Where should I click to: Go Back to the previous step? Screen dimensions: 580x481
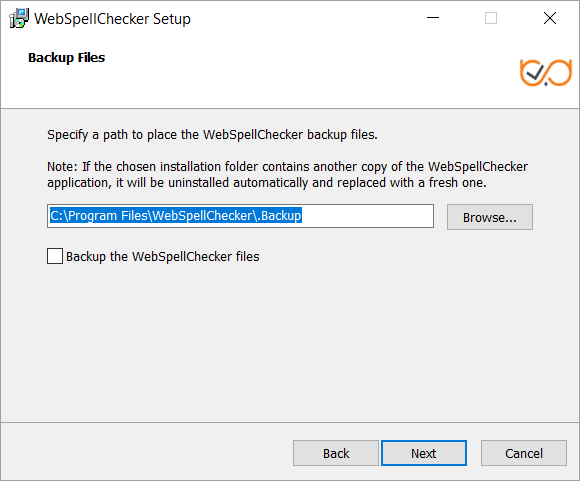click(x=336, y=453)
